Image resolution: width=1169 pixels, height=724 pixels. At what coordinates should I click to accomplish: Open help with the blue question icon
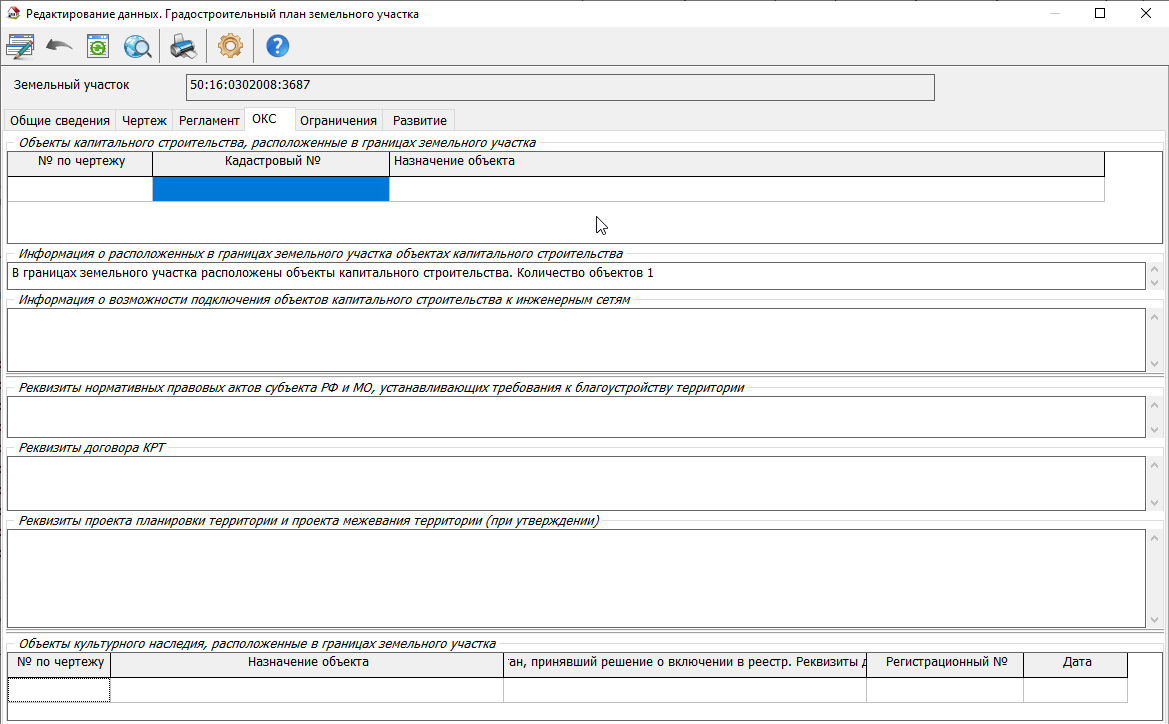pyautogui.click(x=277, y=46)
